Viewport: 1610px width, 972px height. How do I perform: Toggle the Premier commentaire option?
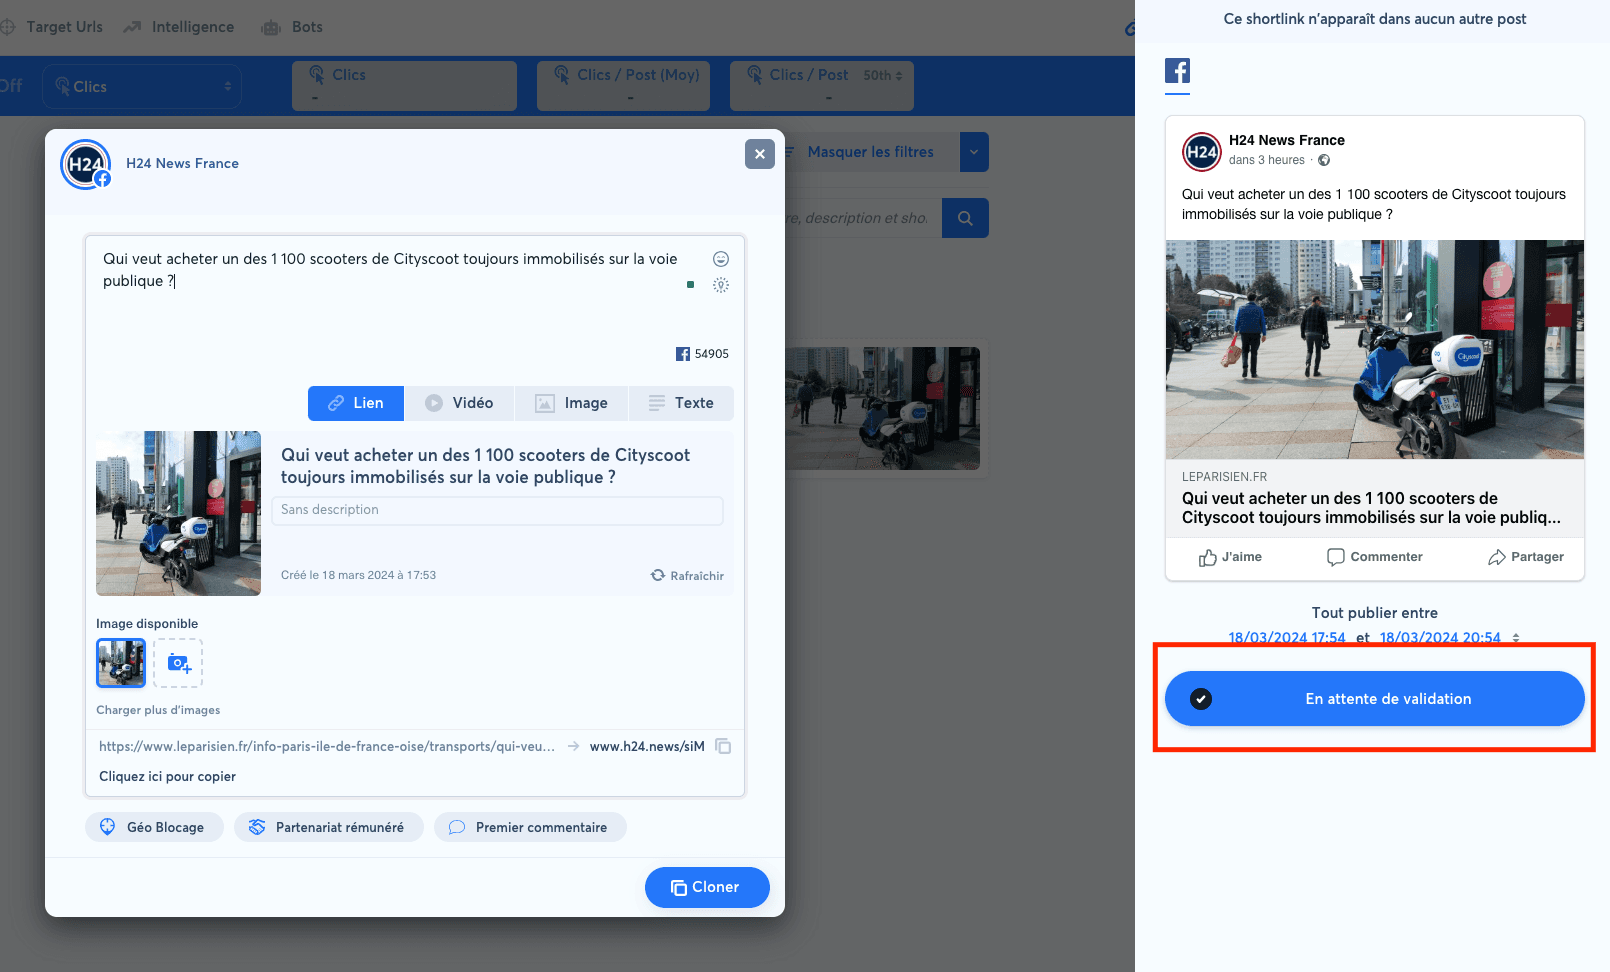tap(530, 827)
